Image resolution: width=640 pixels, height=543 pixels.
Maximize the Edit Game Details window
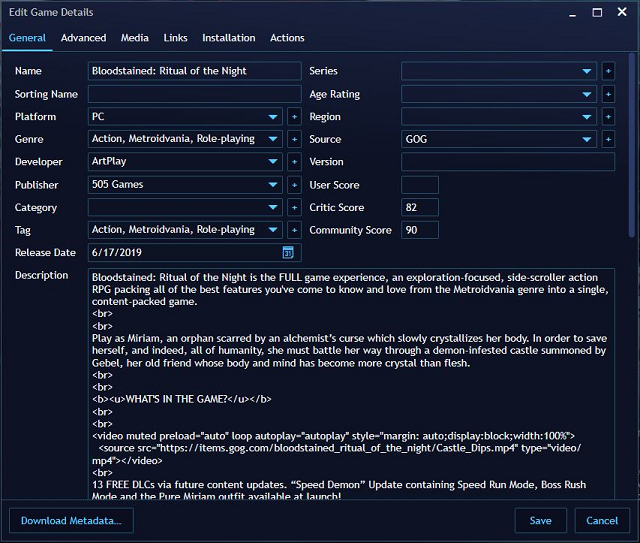coord(597,13)
